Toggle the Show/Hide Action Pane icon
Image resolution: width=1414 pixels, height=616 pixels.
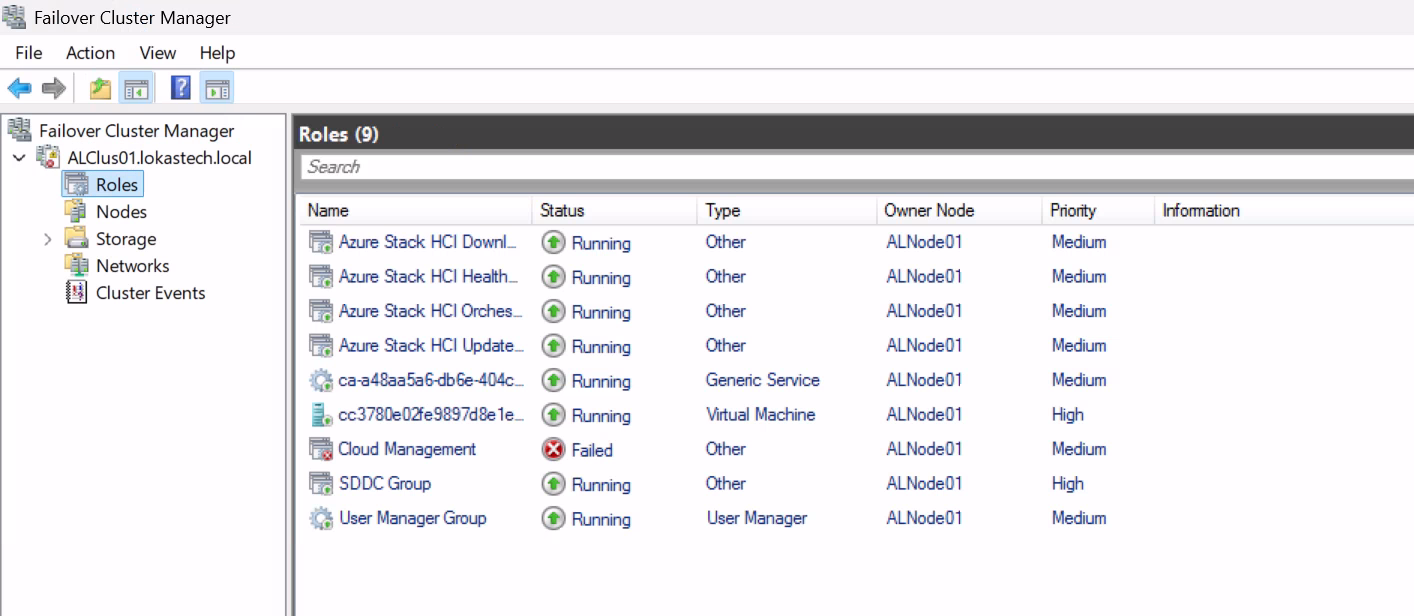click(x=217, y=89)
